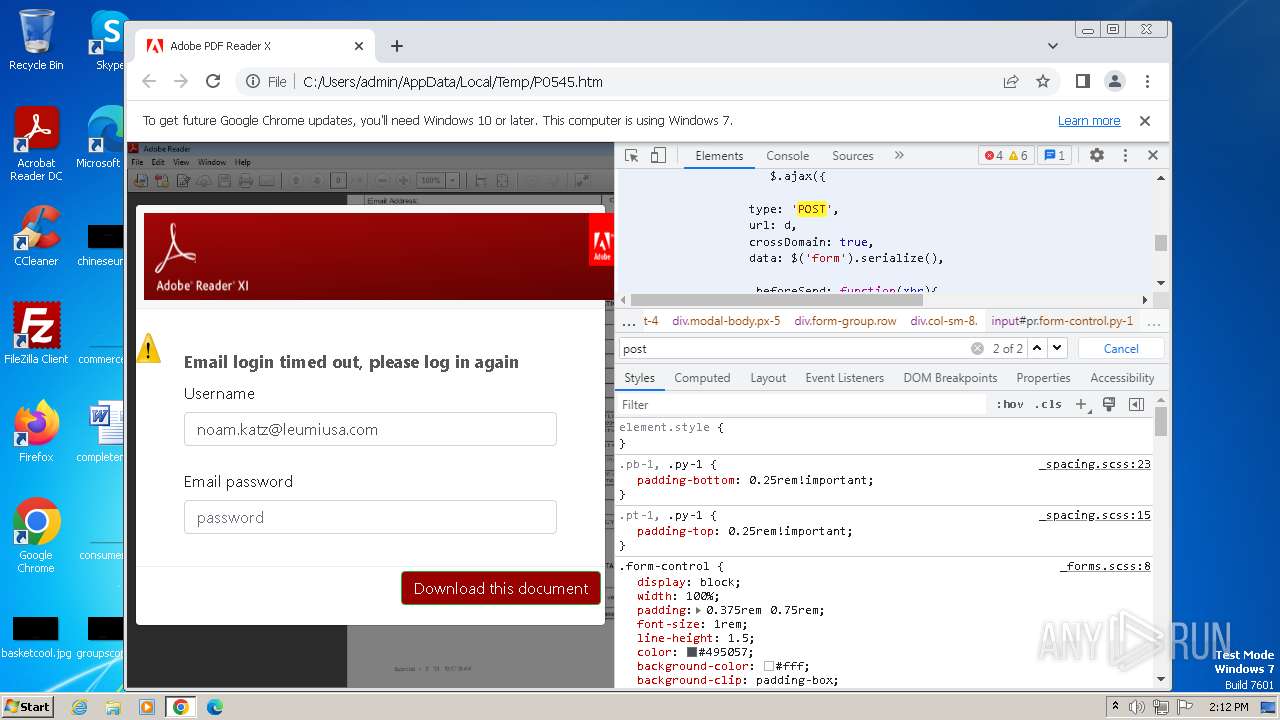Open File Explorer from taskbar

coord(113,707)
